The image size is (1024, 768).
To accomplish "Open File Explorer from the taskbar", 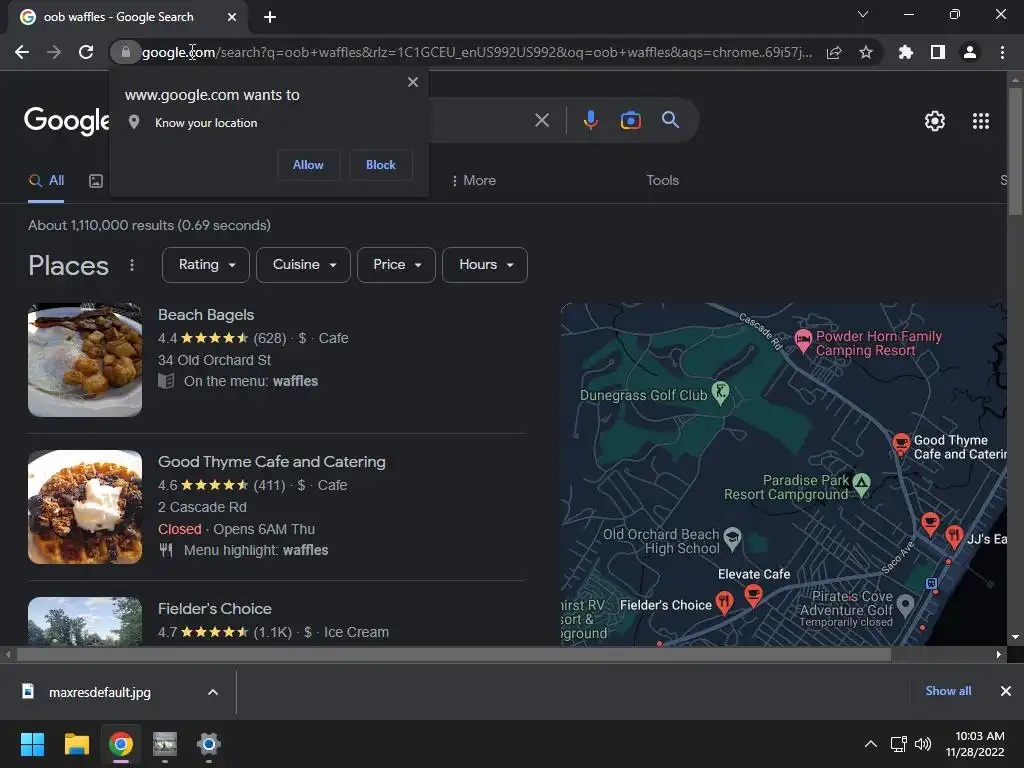I will coord(76,744).
